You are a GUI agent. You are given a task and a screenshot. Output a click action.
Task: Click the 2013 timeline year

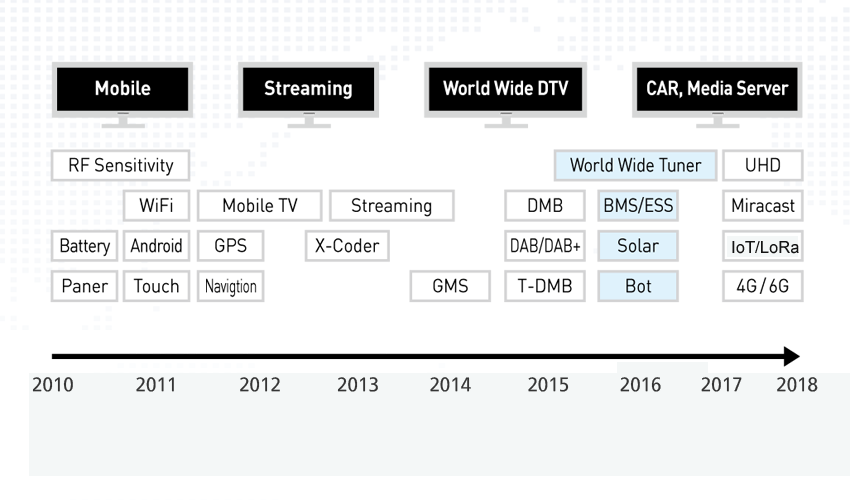[358, 384]
